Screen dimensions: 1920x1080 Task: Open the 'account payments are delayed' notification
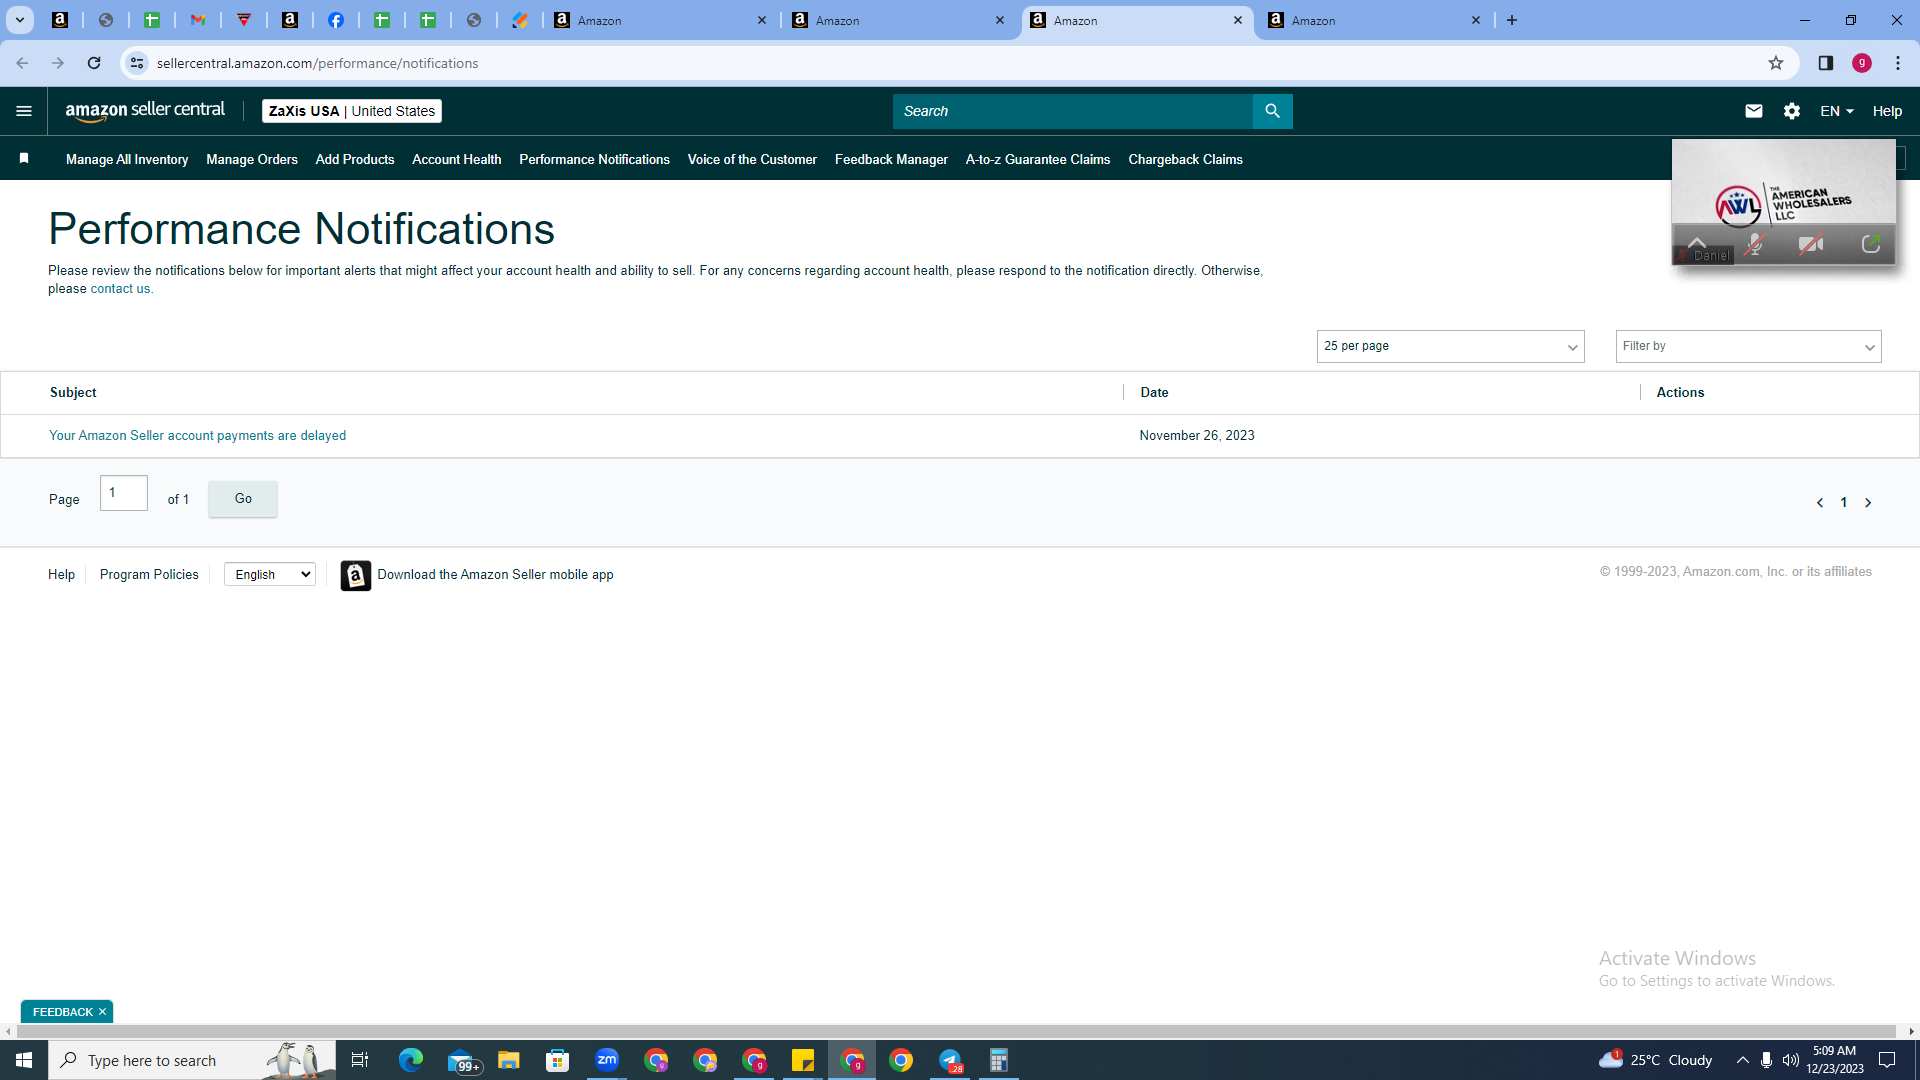pyautogui.click(x=197, y=436)
